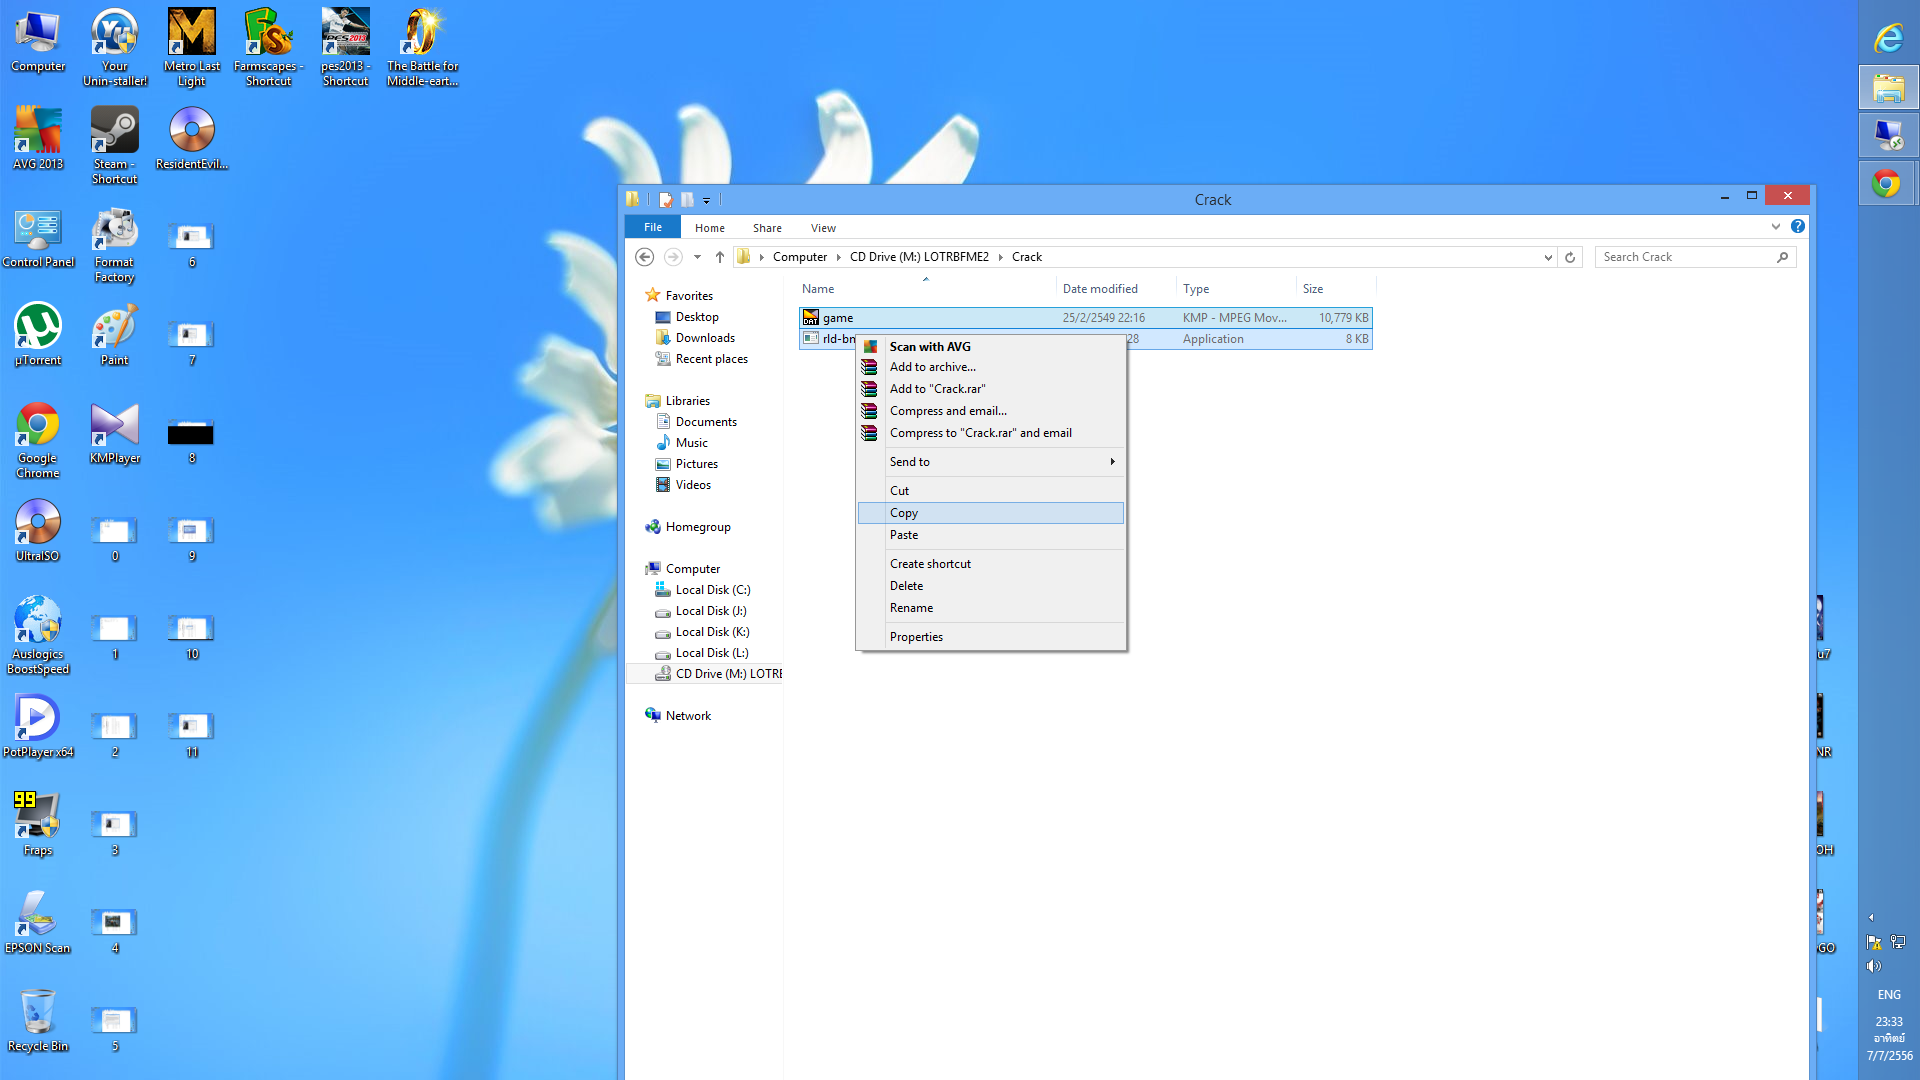
Task: Choose Scan with AVG option
Action: 930,347
